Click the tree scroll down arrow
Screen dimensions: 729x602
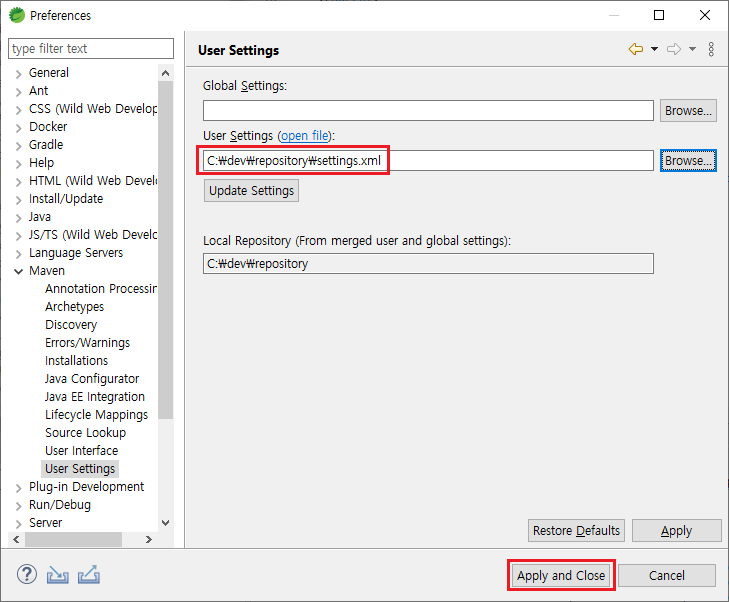click(165, 523)
